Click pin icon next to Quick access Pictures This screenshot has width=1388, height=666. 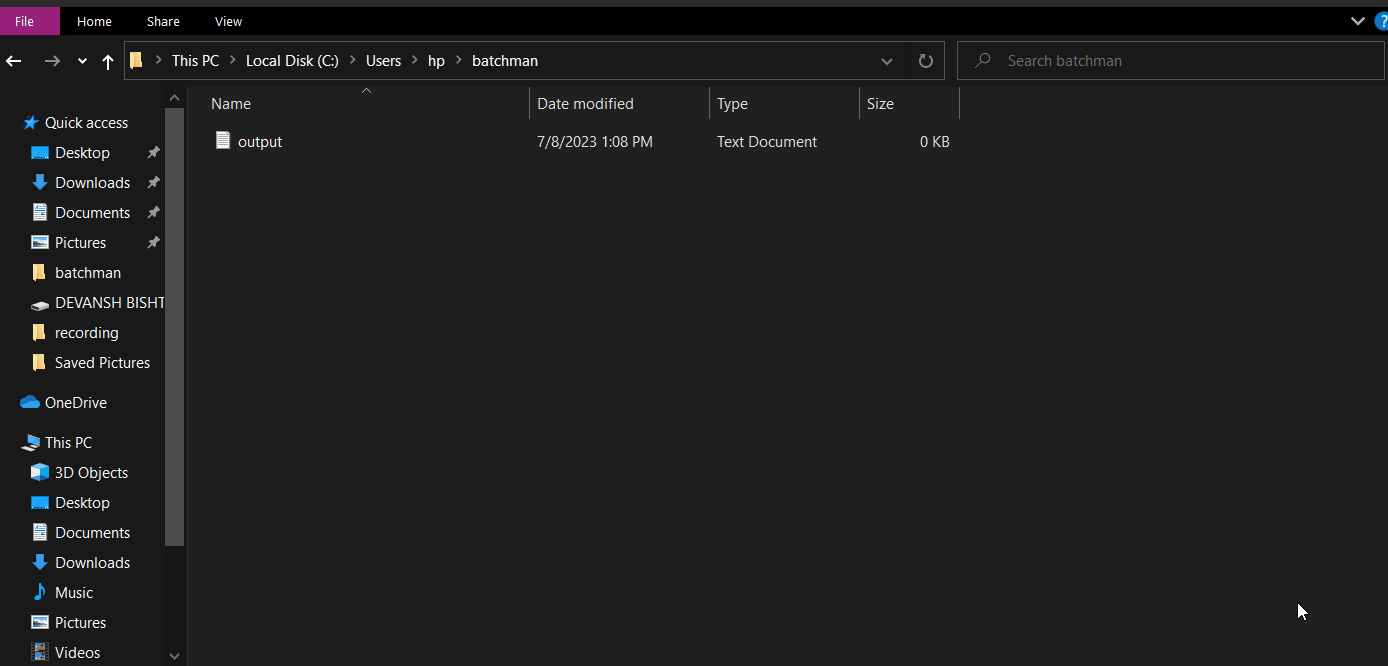coord(153,242)
